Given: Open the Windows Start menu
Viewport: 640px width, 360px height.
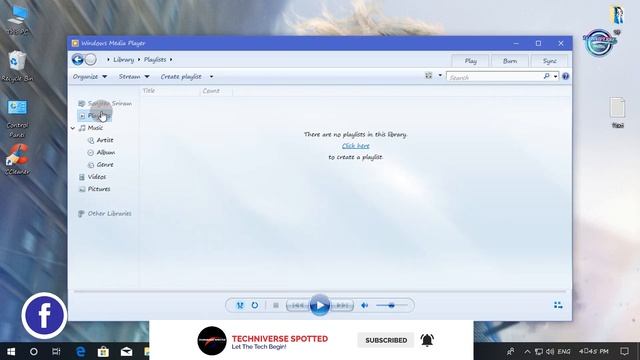Looking at the screenshot, I should pos(11,351).
